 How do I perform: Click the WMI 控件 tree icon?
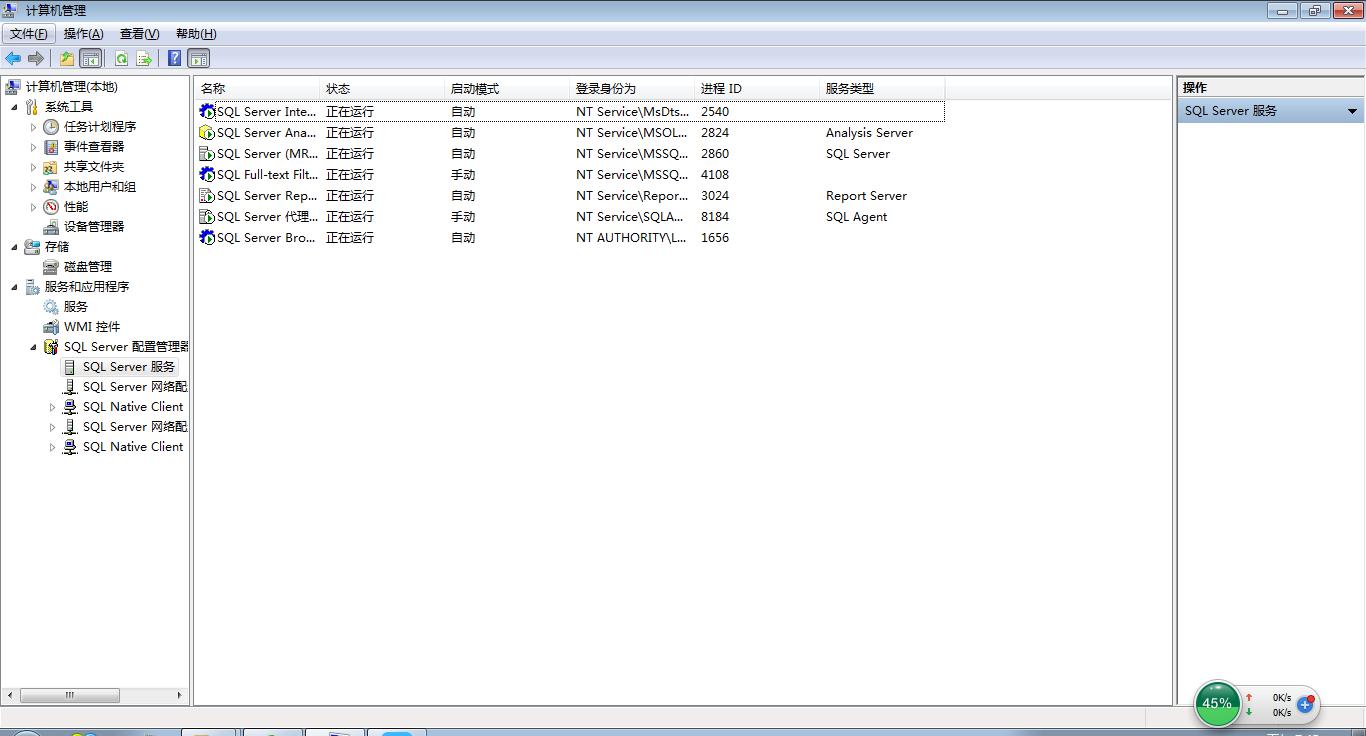(51, 326)
